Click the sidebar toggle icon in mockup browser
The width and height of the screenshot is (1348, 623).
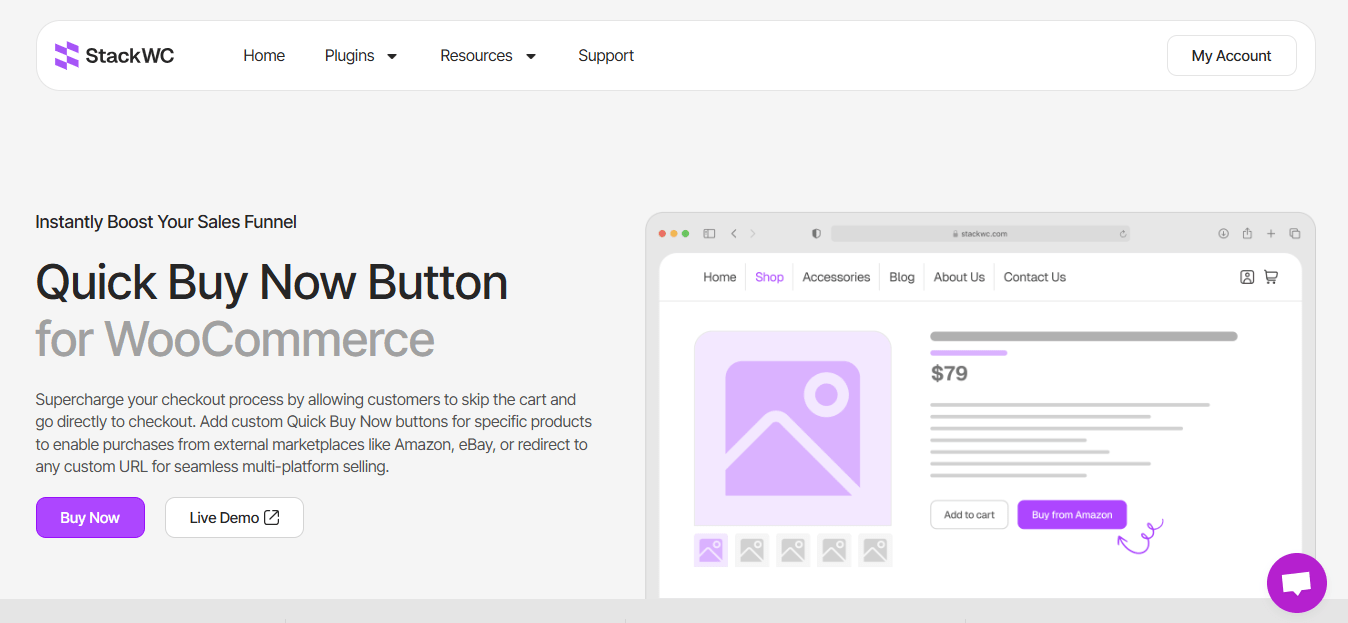point(709,234)
